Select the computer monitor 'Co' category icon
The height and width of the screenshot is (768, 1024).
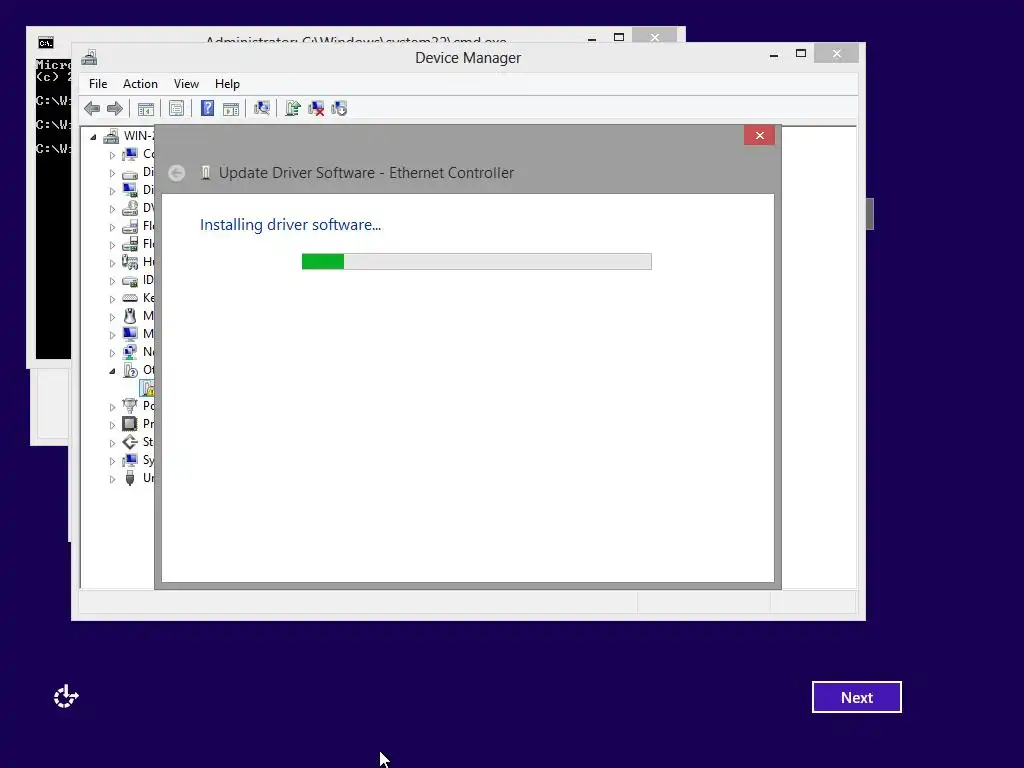click(x=131, y=154)
